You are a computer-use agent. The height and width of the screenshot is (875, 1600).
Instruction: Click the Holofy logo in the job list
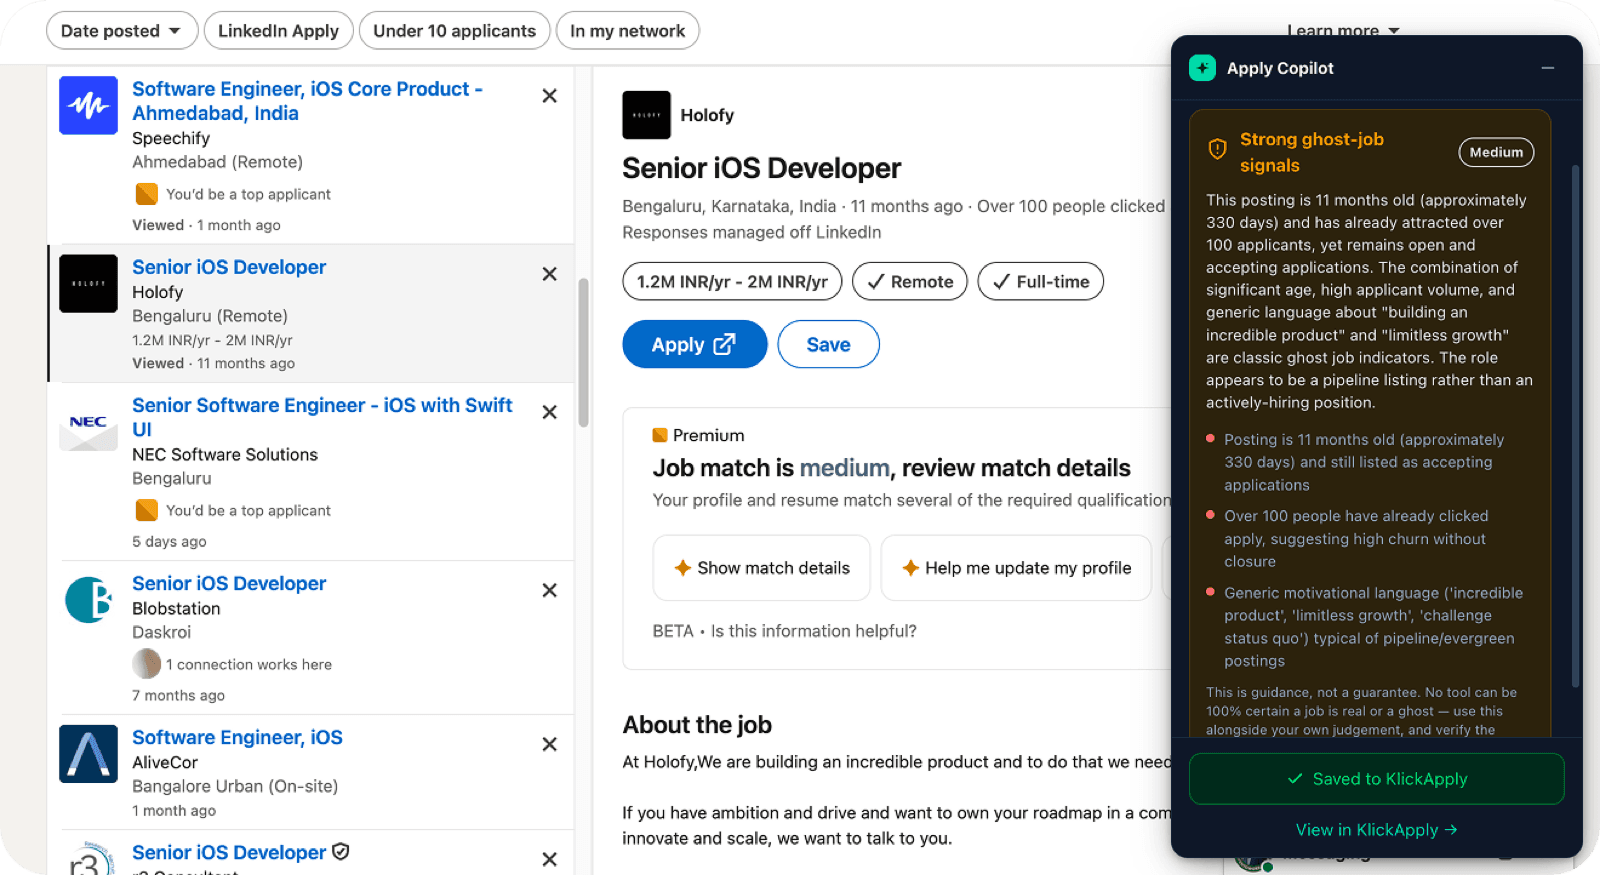88,283
